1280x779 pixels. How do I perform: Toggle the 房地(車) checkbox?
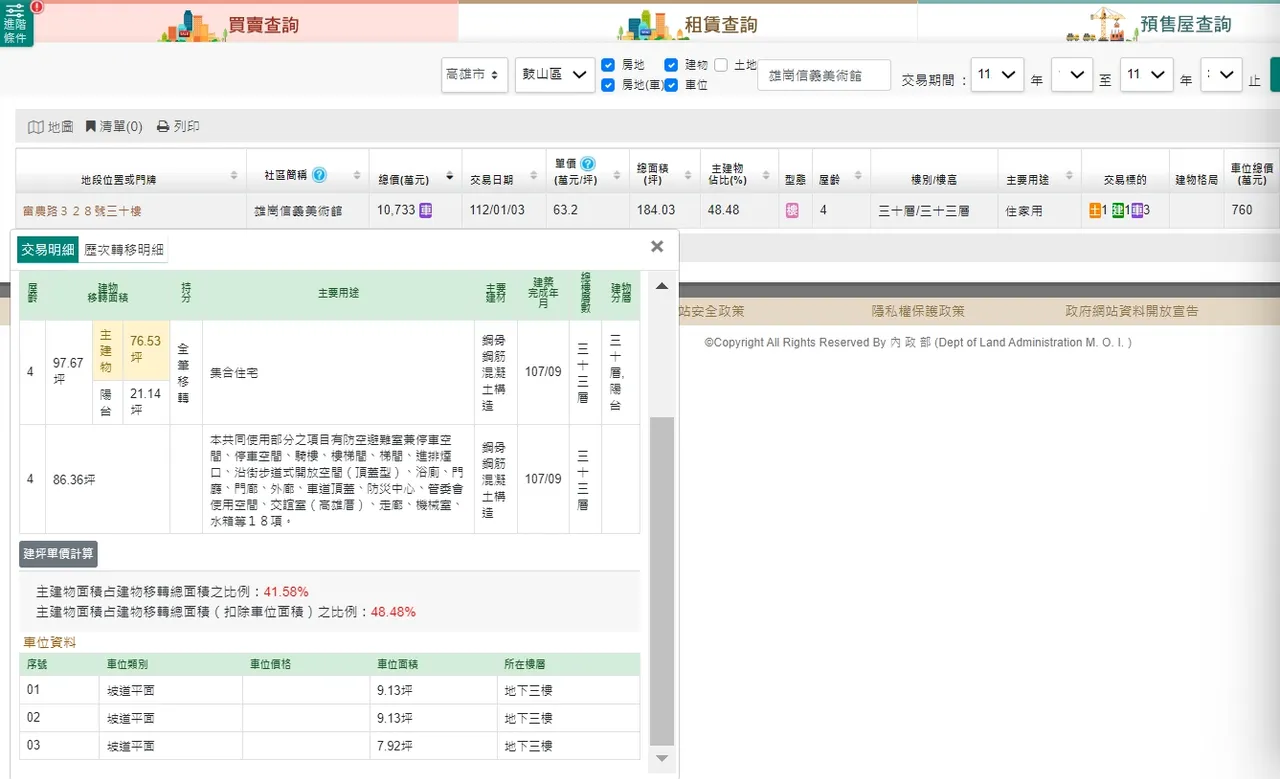click(608, 86)
